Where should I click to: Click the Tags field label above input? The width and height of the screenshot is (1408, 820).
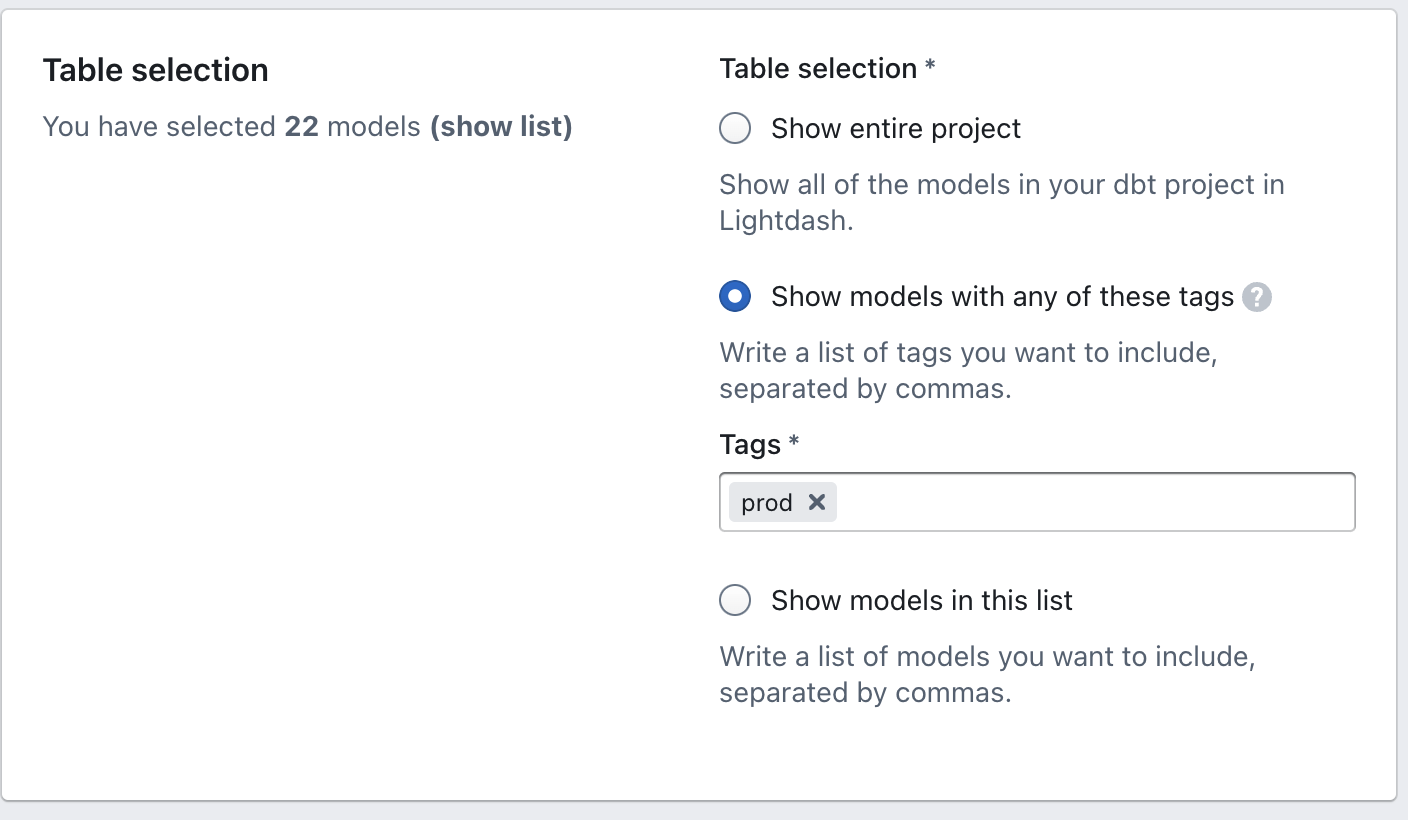tap(750, 444)
